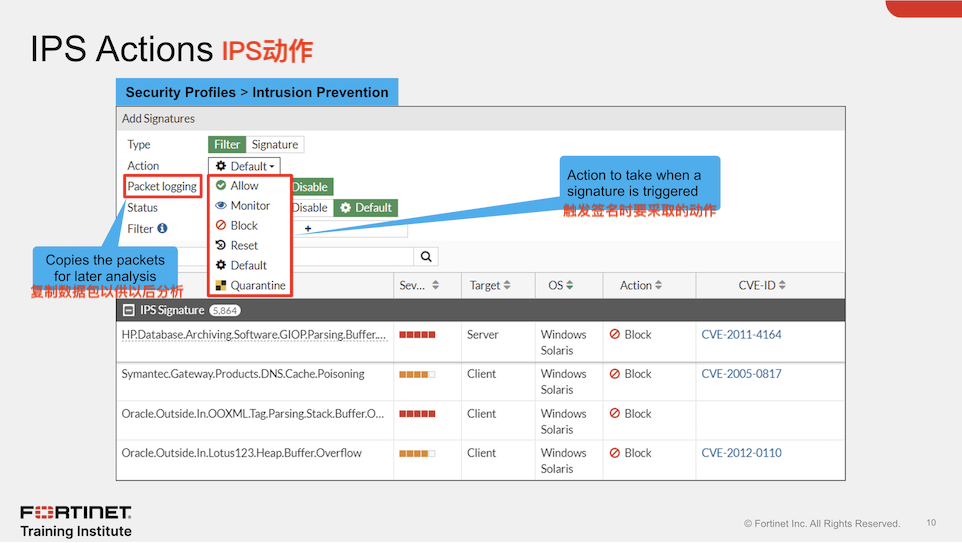Viewport: 962px width, 543px height.
Task: Choose Monitor in the action menu
Action: click(250, 206)
